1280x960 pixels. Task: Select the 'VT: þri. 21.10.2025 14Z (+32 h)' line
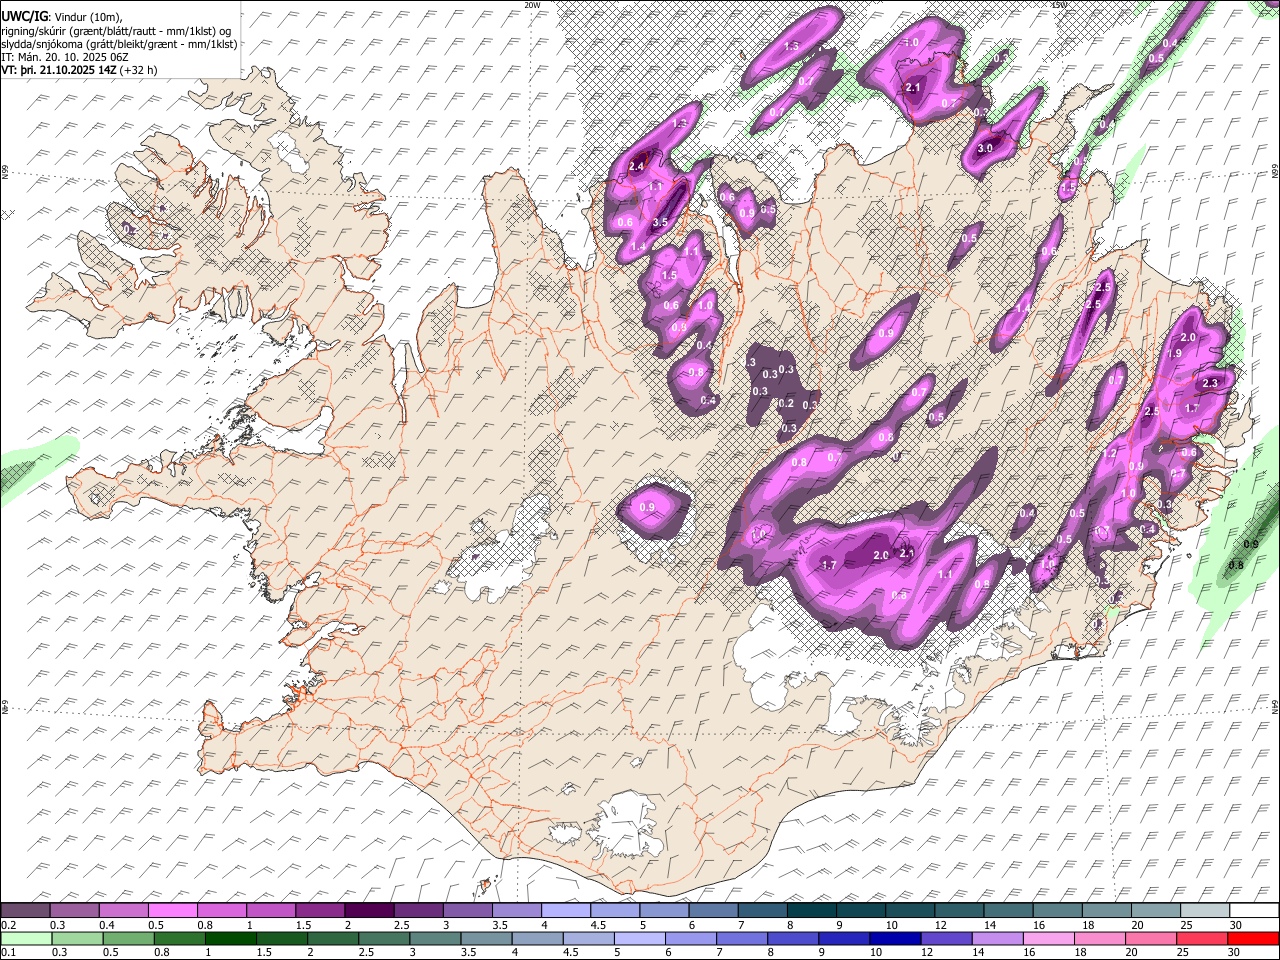click(x=79, y=70)
